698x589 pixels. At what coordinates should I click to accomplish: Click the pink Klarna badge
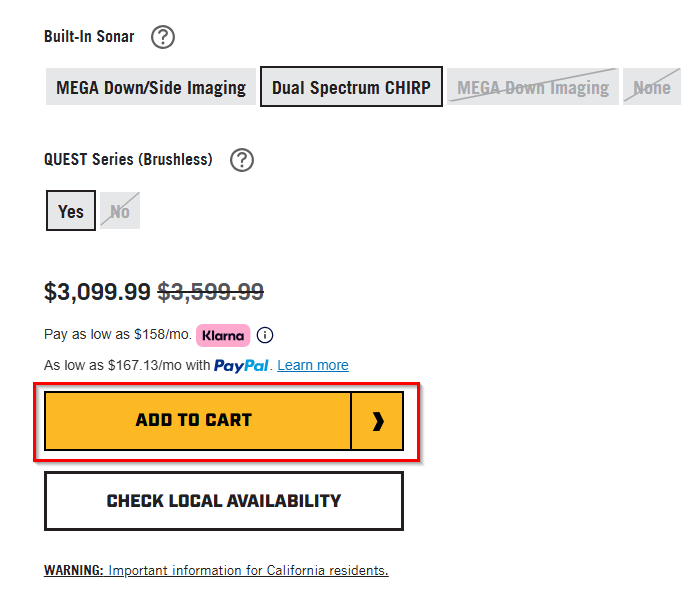tap(223, 335)
